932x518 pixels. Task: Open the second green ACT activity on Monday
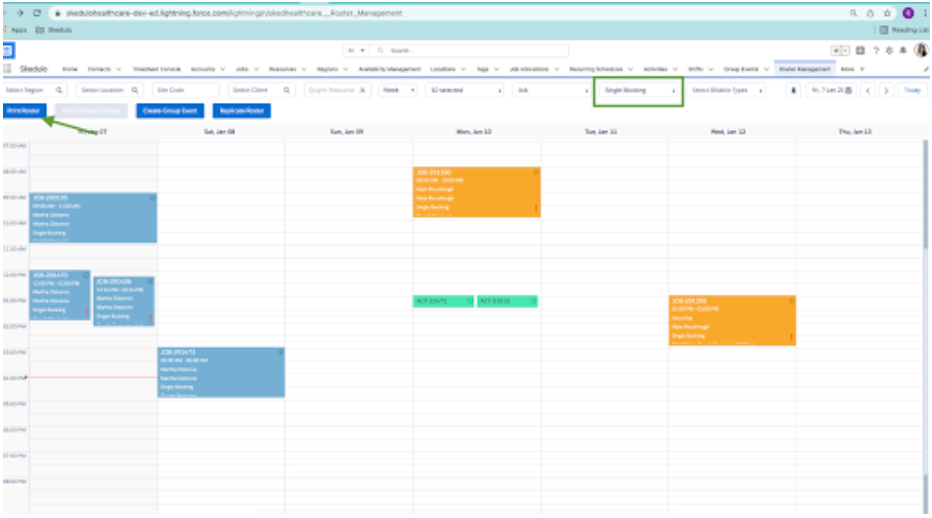507,302
